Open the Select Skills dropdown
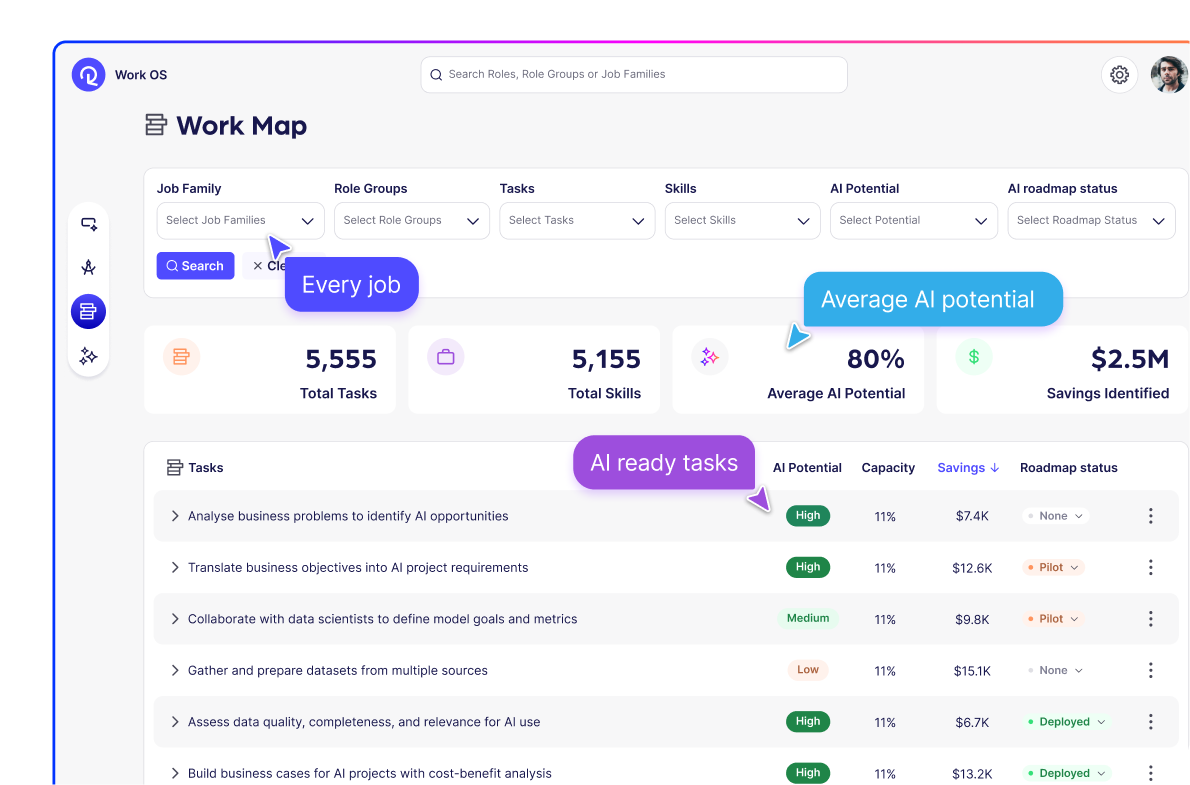The height and width of the screenshot is (785, 1190). pyautogui.click(x=742, y=220)
